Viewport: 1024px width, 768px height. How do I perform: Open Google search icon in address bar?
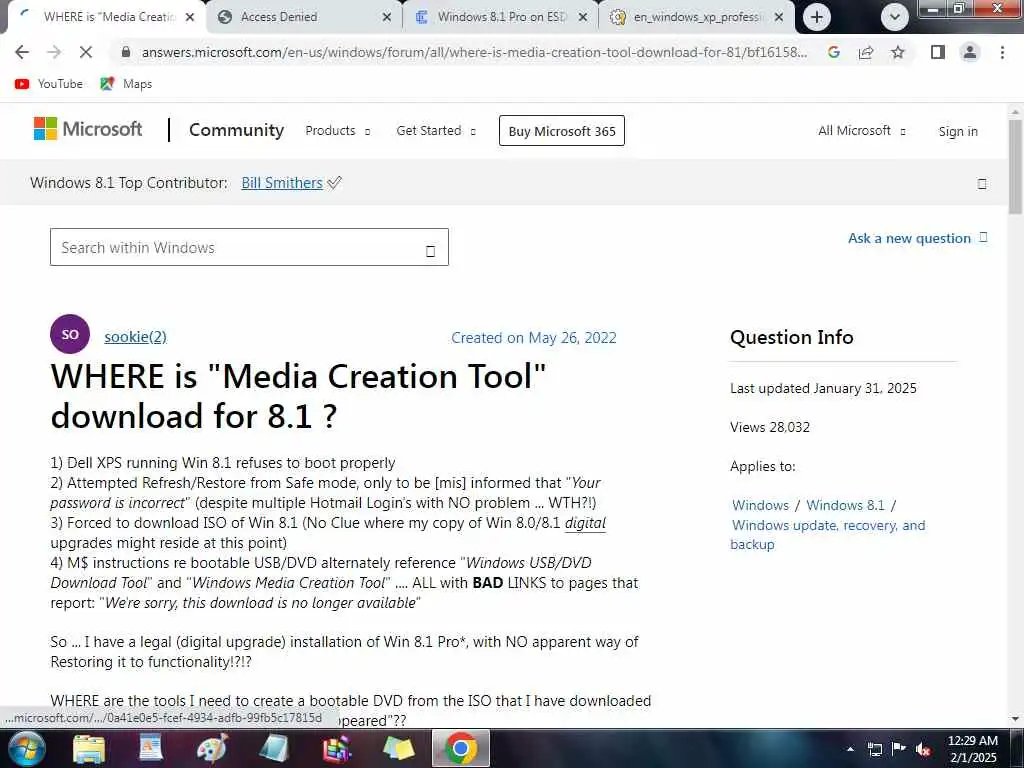click(x=834, y=52)
